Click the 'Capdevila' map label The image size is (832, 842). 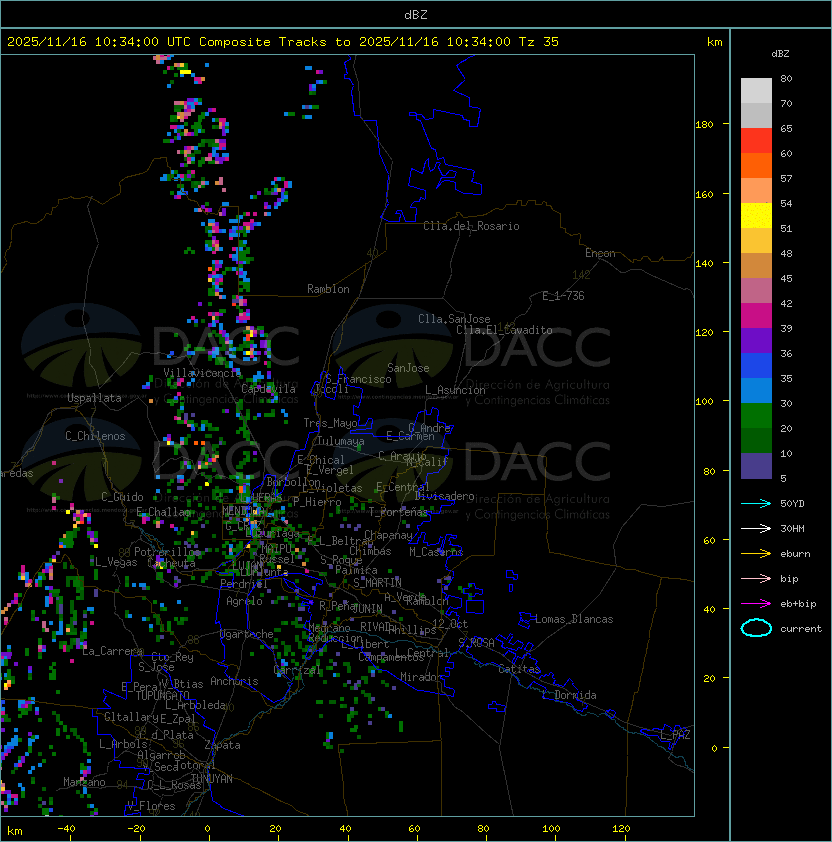tap(268, 389)
